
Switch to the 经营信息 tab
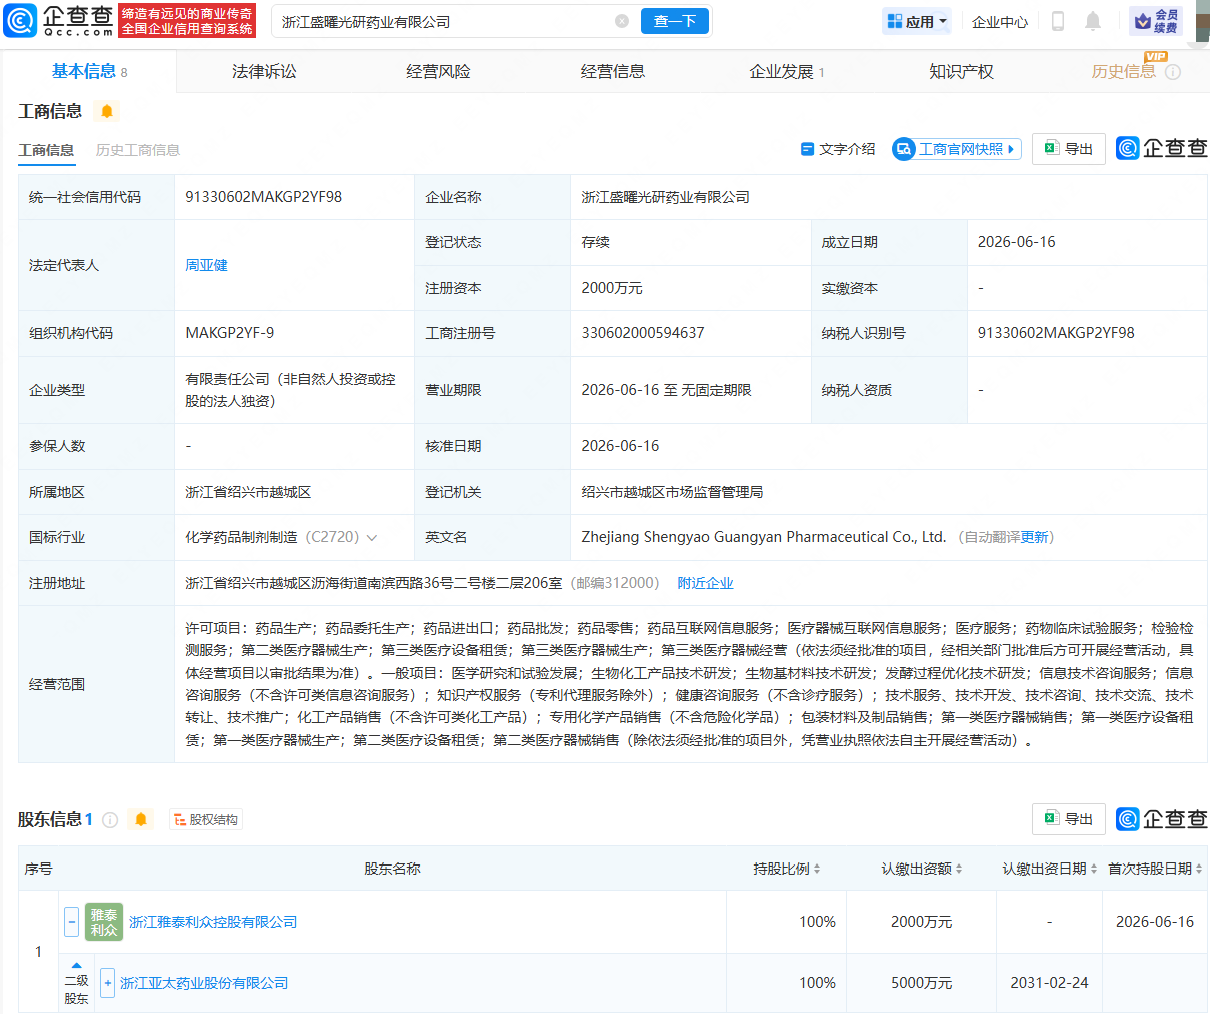pyautogui.click(x=612, y=71)
